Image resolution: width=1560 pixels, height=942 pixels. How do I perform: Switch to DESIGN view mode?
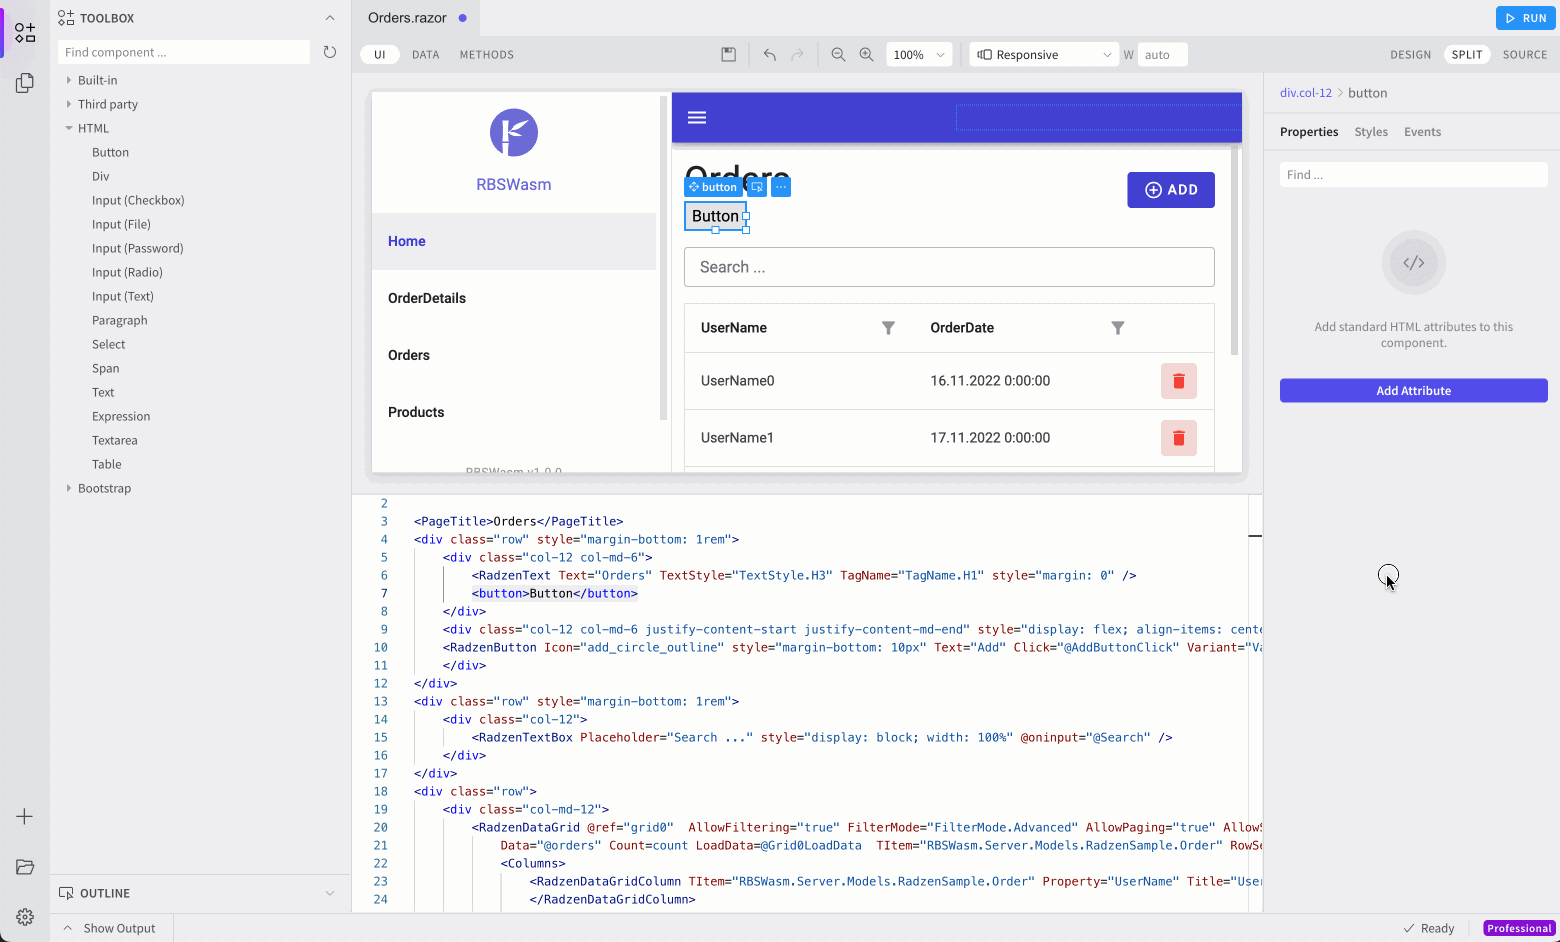click(x=1410, y=55)
